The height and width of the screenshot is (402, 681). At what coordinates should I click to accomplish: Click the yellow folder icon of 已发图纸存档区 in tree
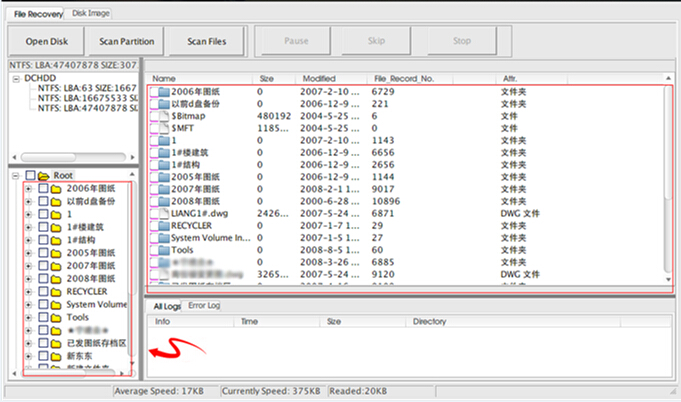[x=56, y=343]
